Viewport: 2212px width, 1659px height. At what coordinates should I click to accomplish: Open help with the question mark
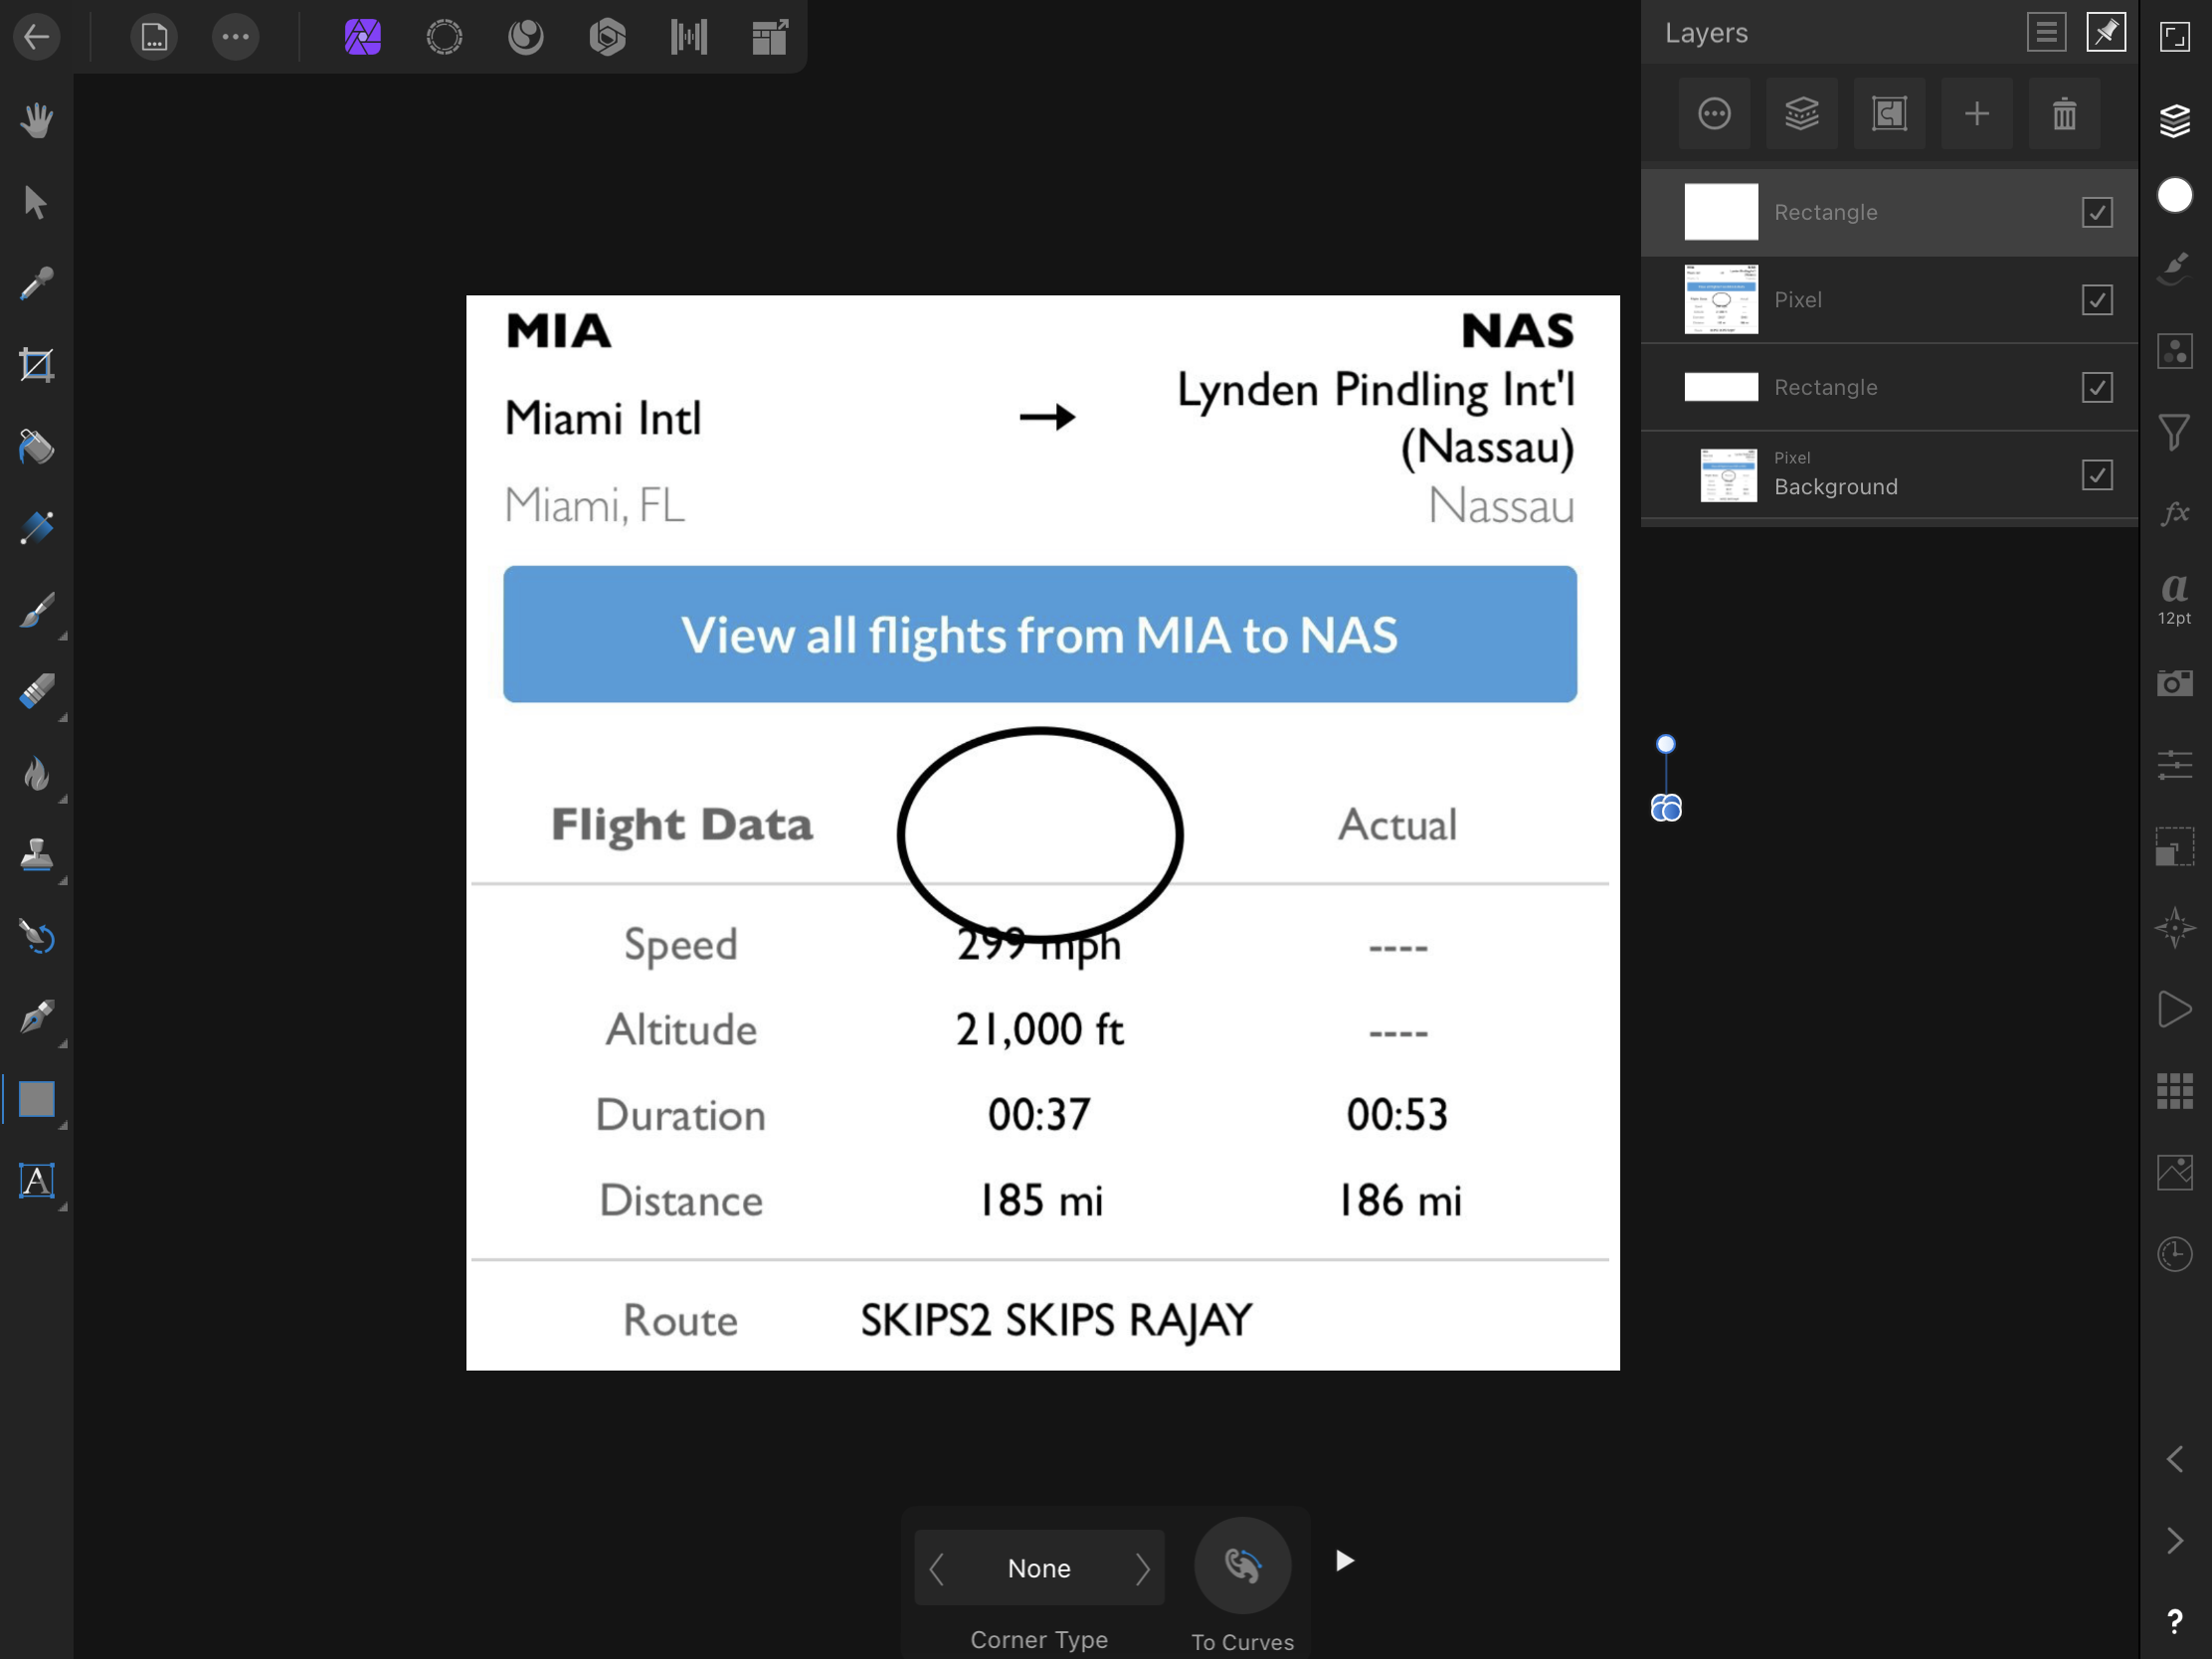click(x=2175, y=1622)
